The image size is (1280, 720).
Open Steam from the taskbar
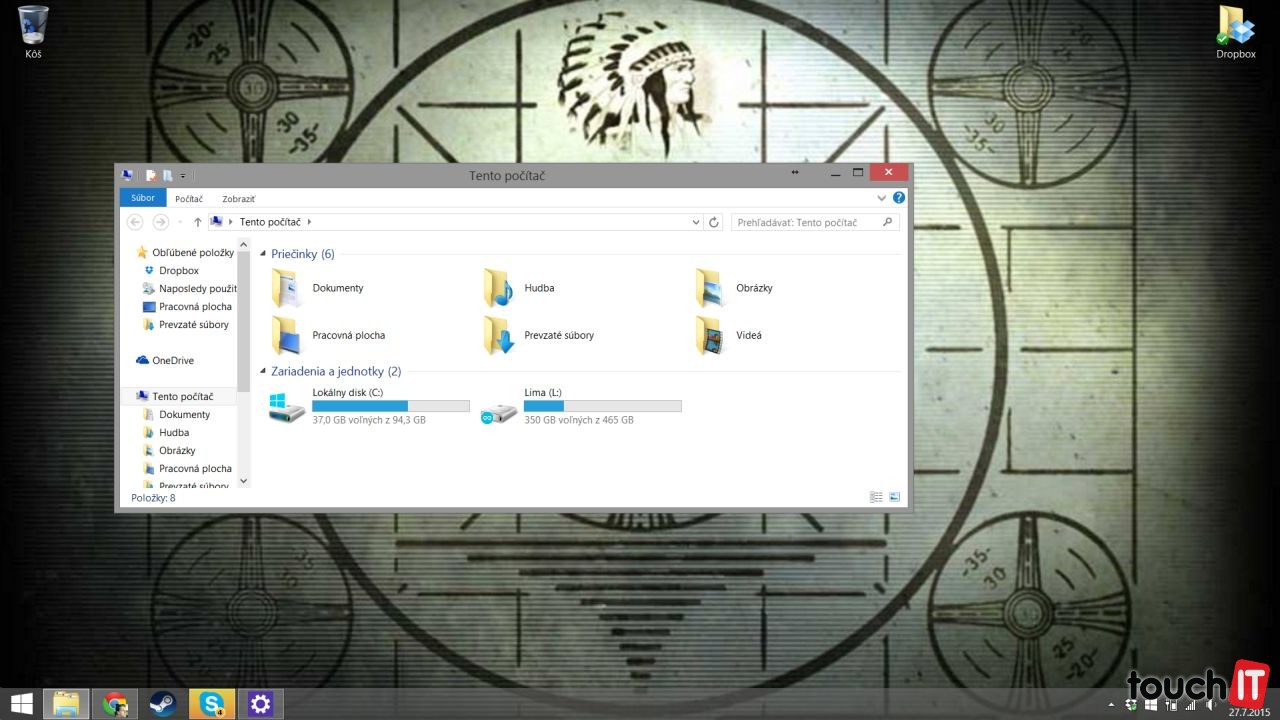coord(163,704)
